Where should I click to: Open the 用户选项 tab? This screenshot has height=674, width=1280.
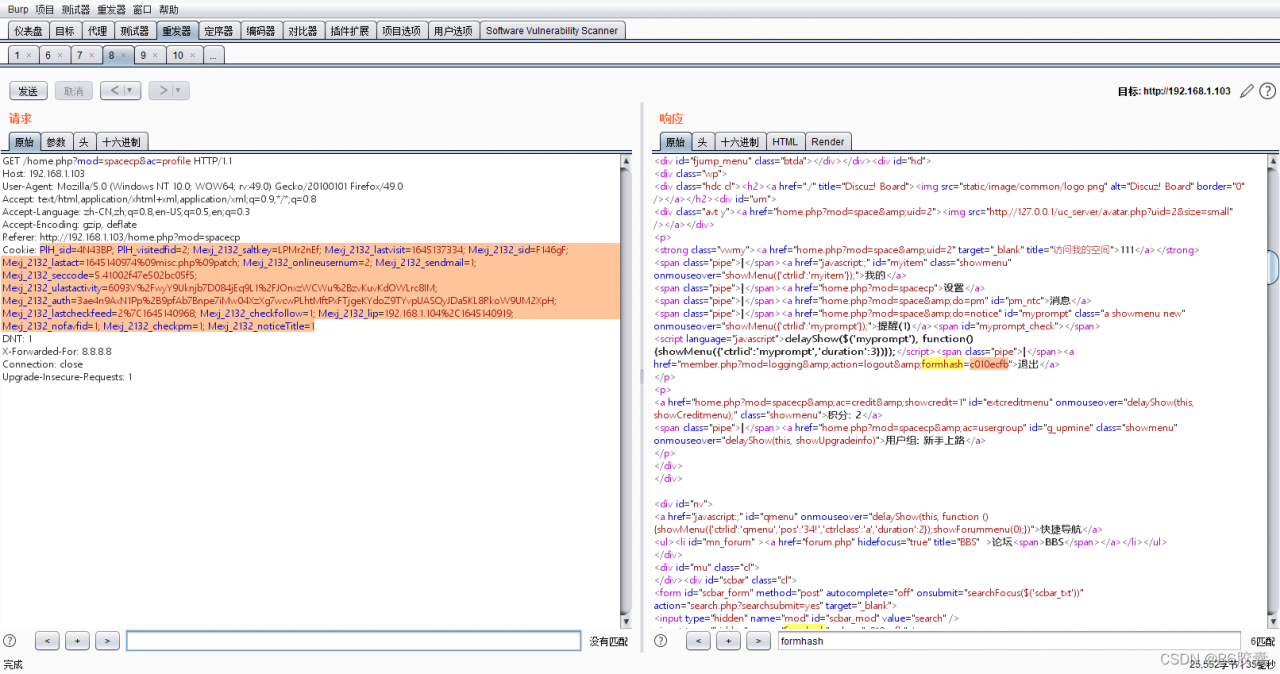click(453, 31)
